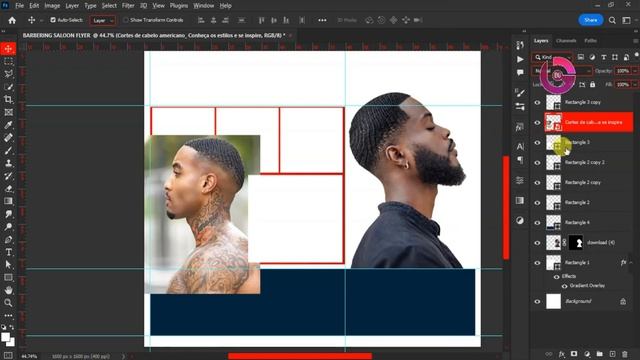Open the Filter menu

pyautogui.click(x=128, y=6)
